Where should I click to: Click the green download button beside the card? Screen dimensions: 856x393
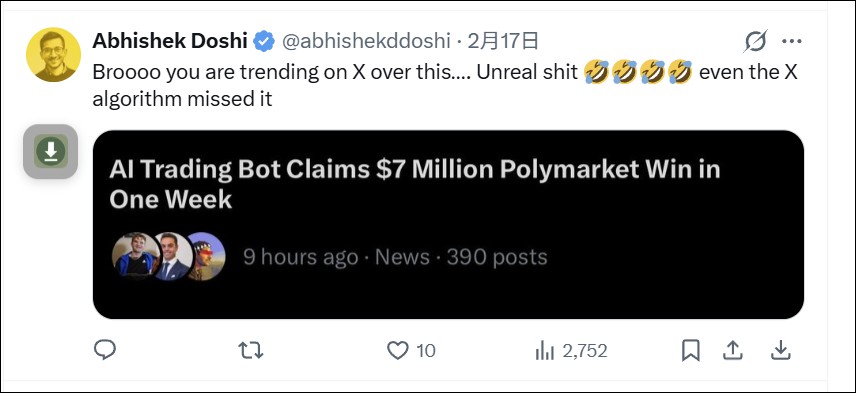click(x=51, y=151)
